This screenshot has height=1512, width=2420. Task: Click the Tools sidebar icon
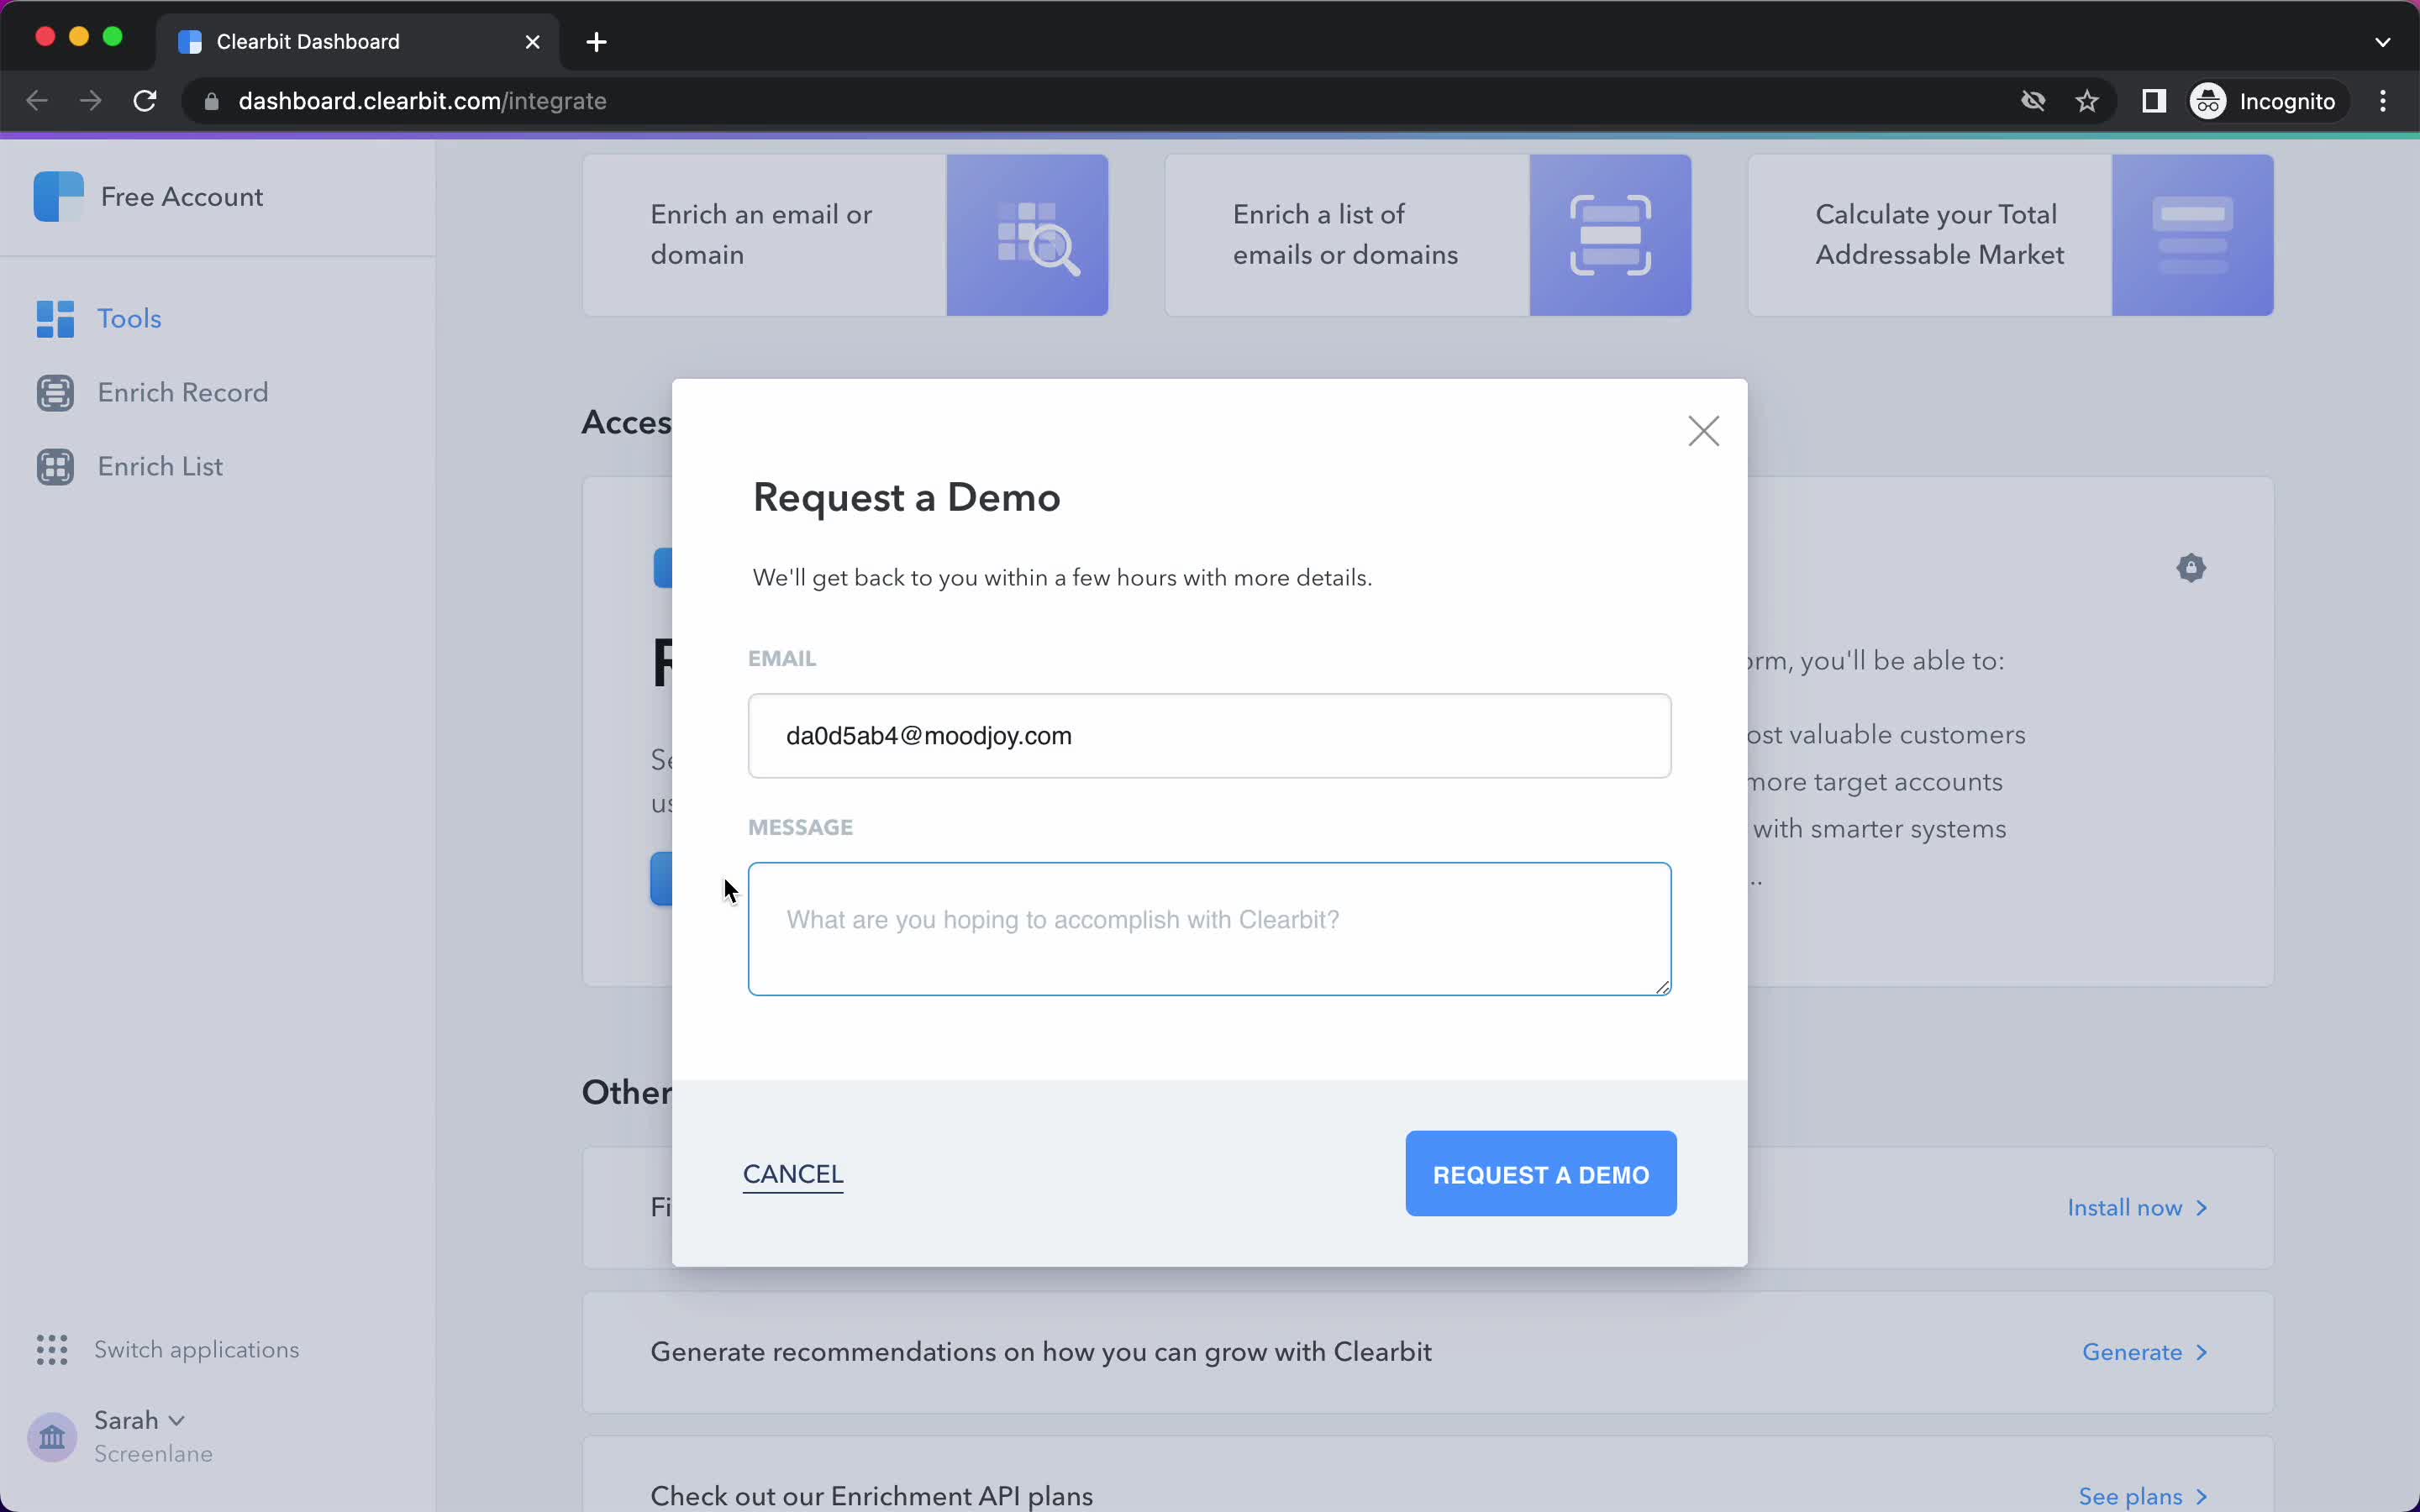coord(55,317)
